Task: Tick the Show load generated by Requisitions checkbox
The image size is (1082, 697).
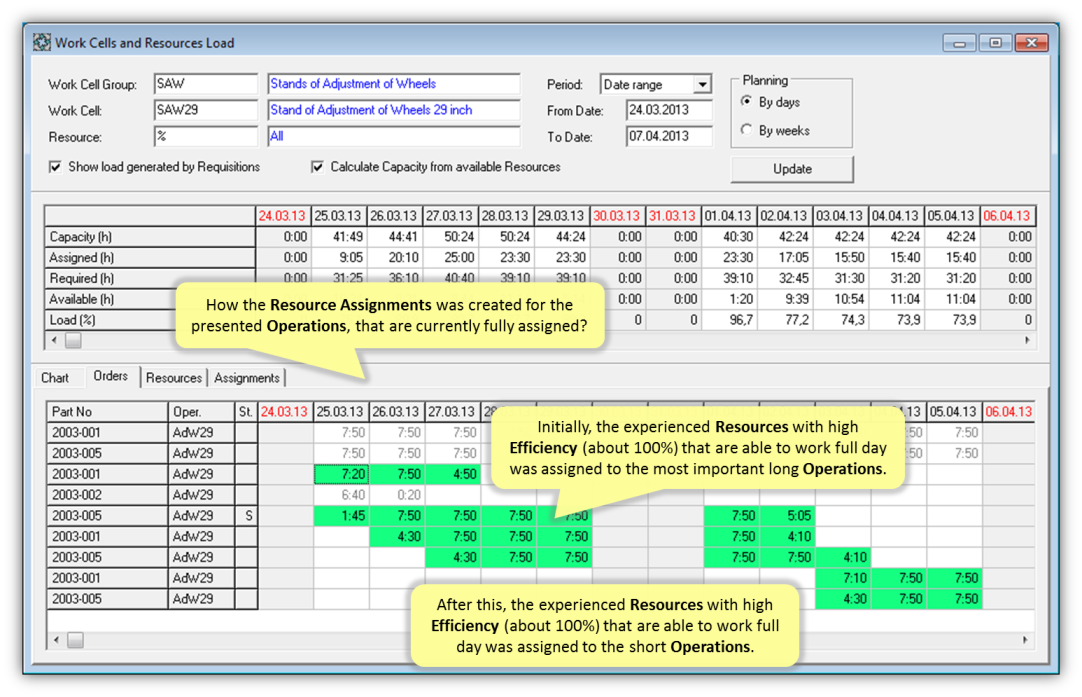Action: (55, 167)
